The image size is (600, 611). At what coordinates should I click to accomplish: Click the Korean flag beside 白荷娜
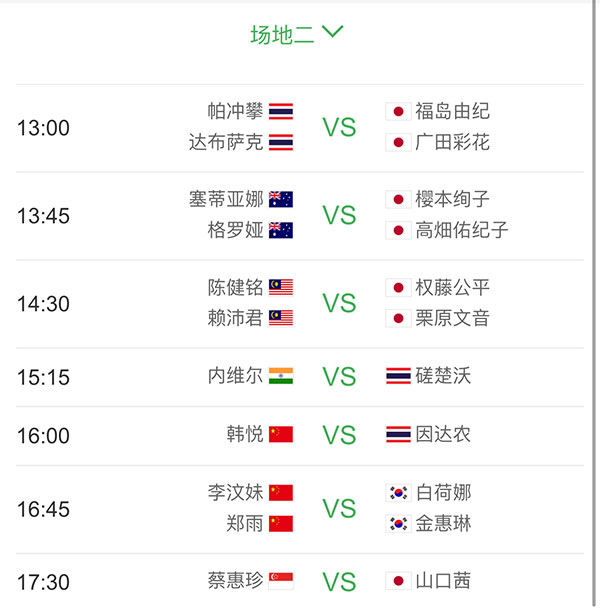tap(398, 492)
